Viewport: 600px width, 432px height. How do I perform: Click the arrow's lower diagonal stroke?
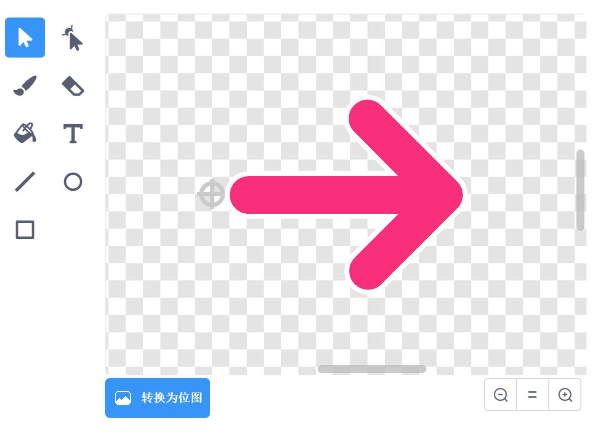[402, 243]
